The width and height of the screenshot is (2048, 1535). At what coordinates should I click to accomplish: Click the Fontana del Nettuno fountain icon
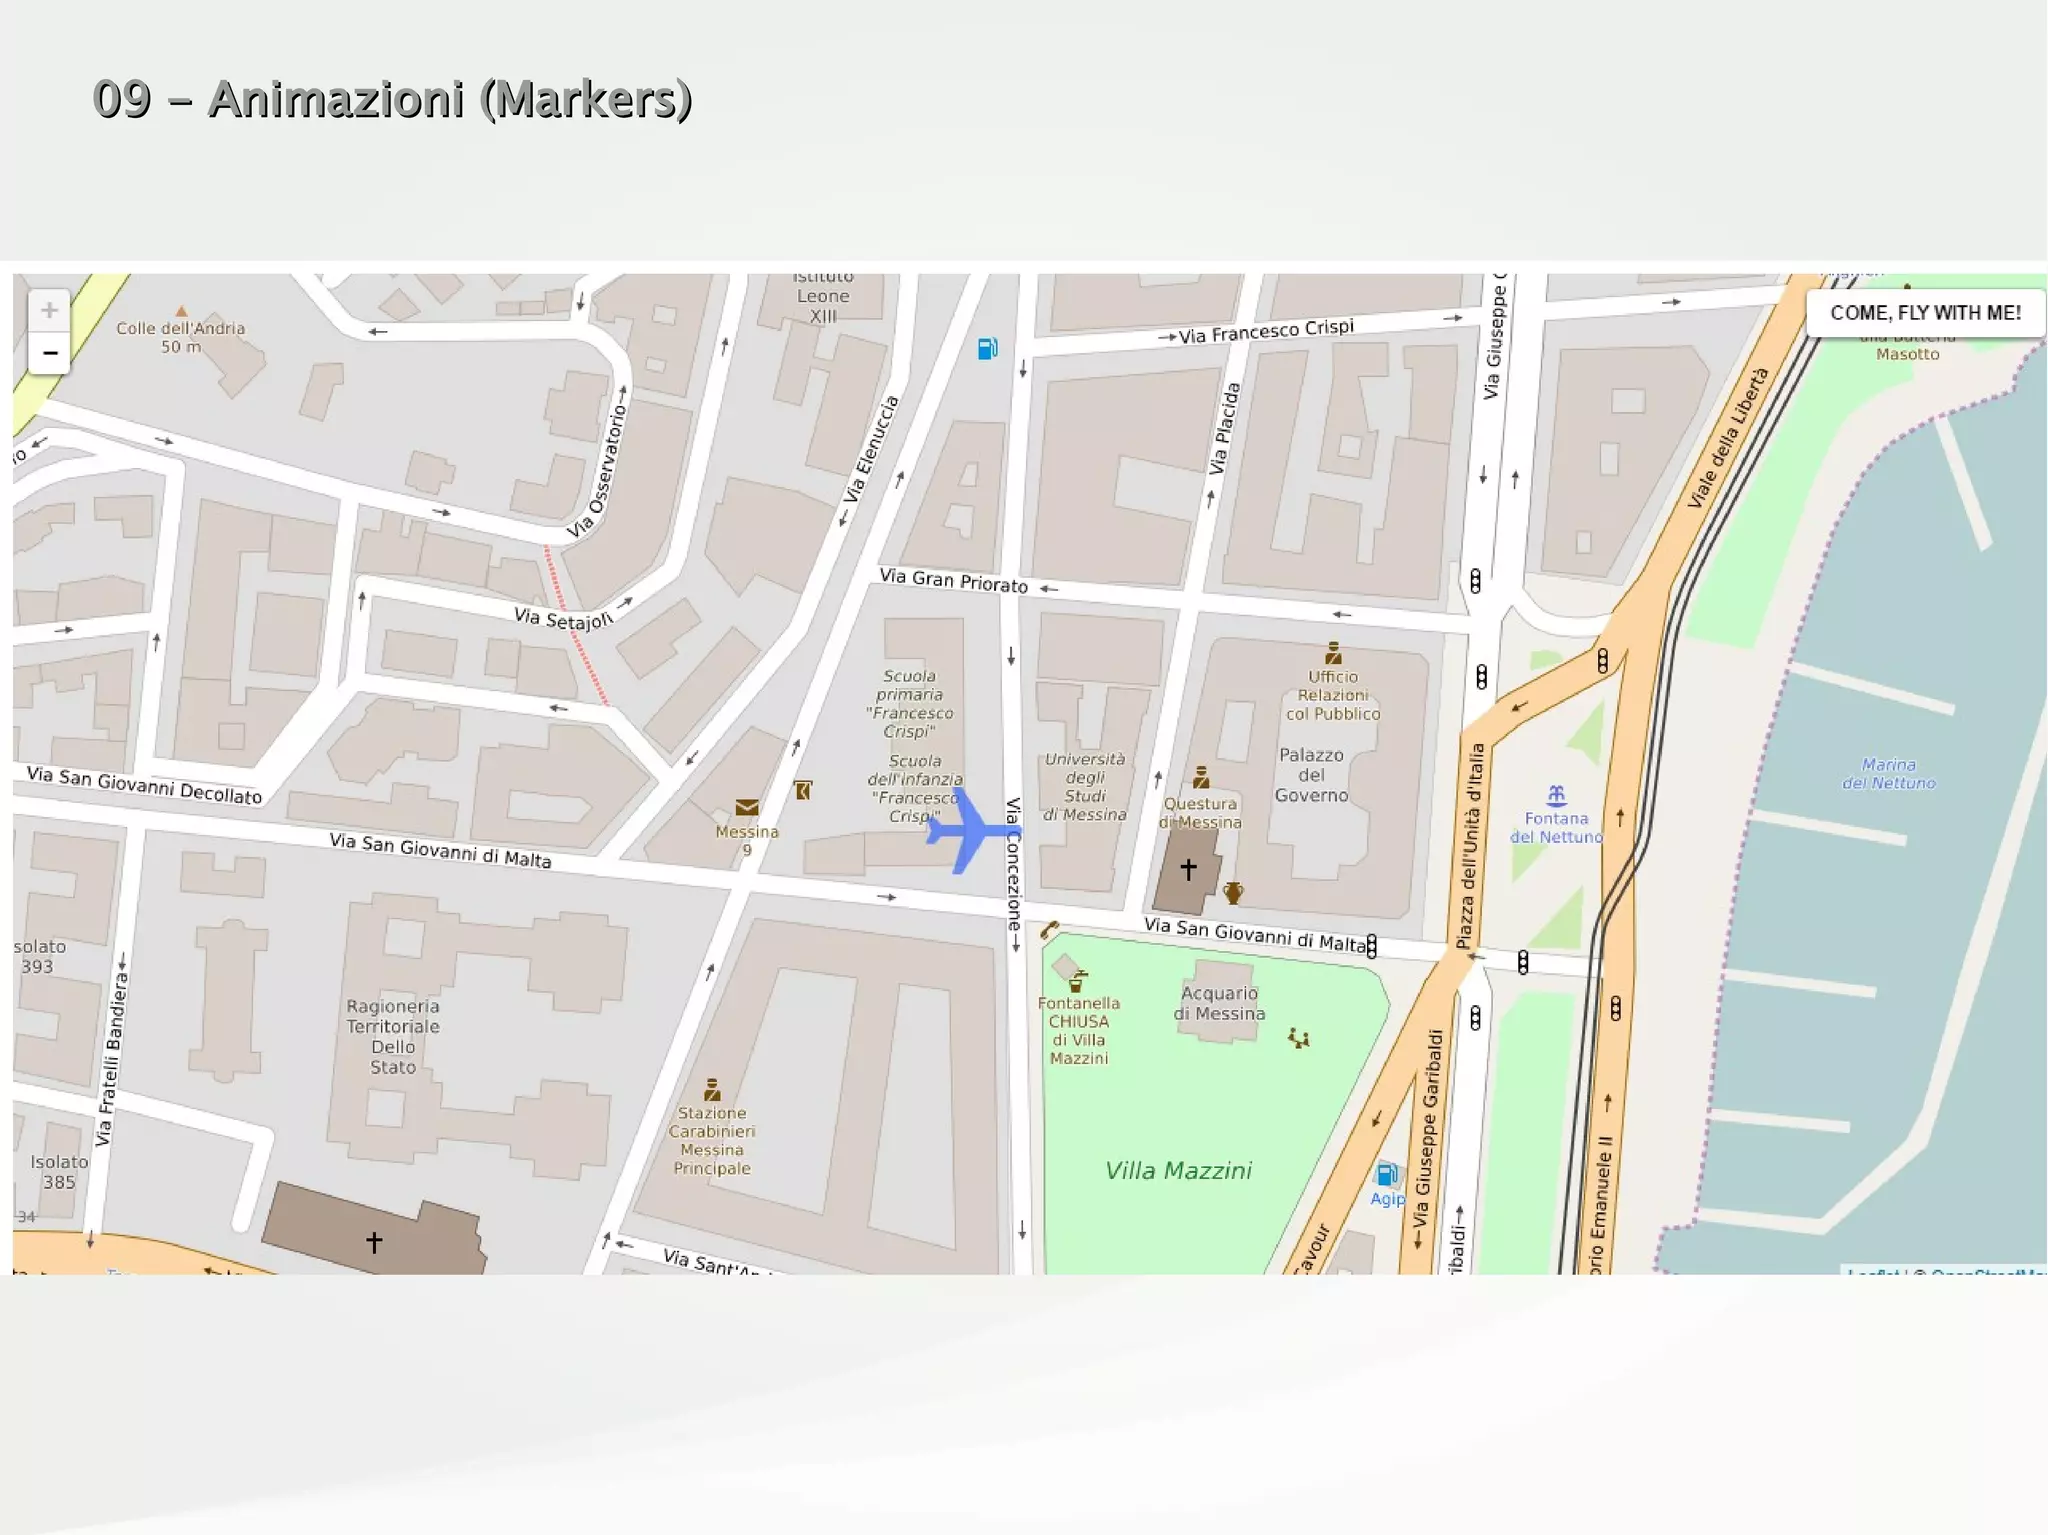(1556, 796)
